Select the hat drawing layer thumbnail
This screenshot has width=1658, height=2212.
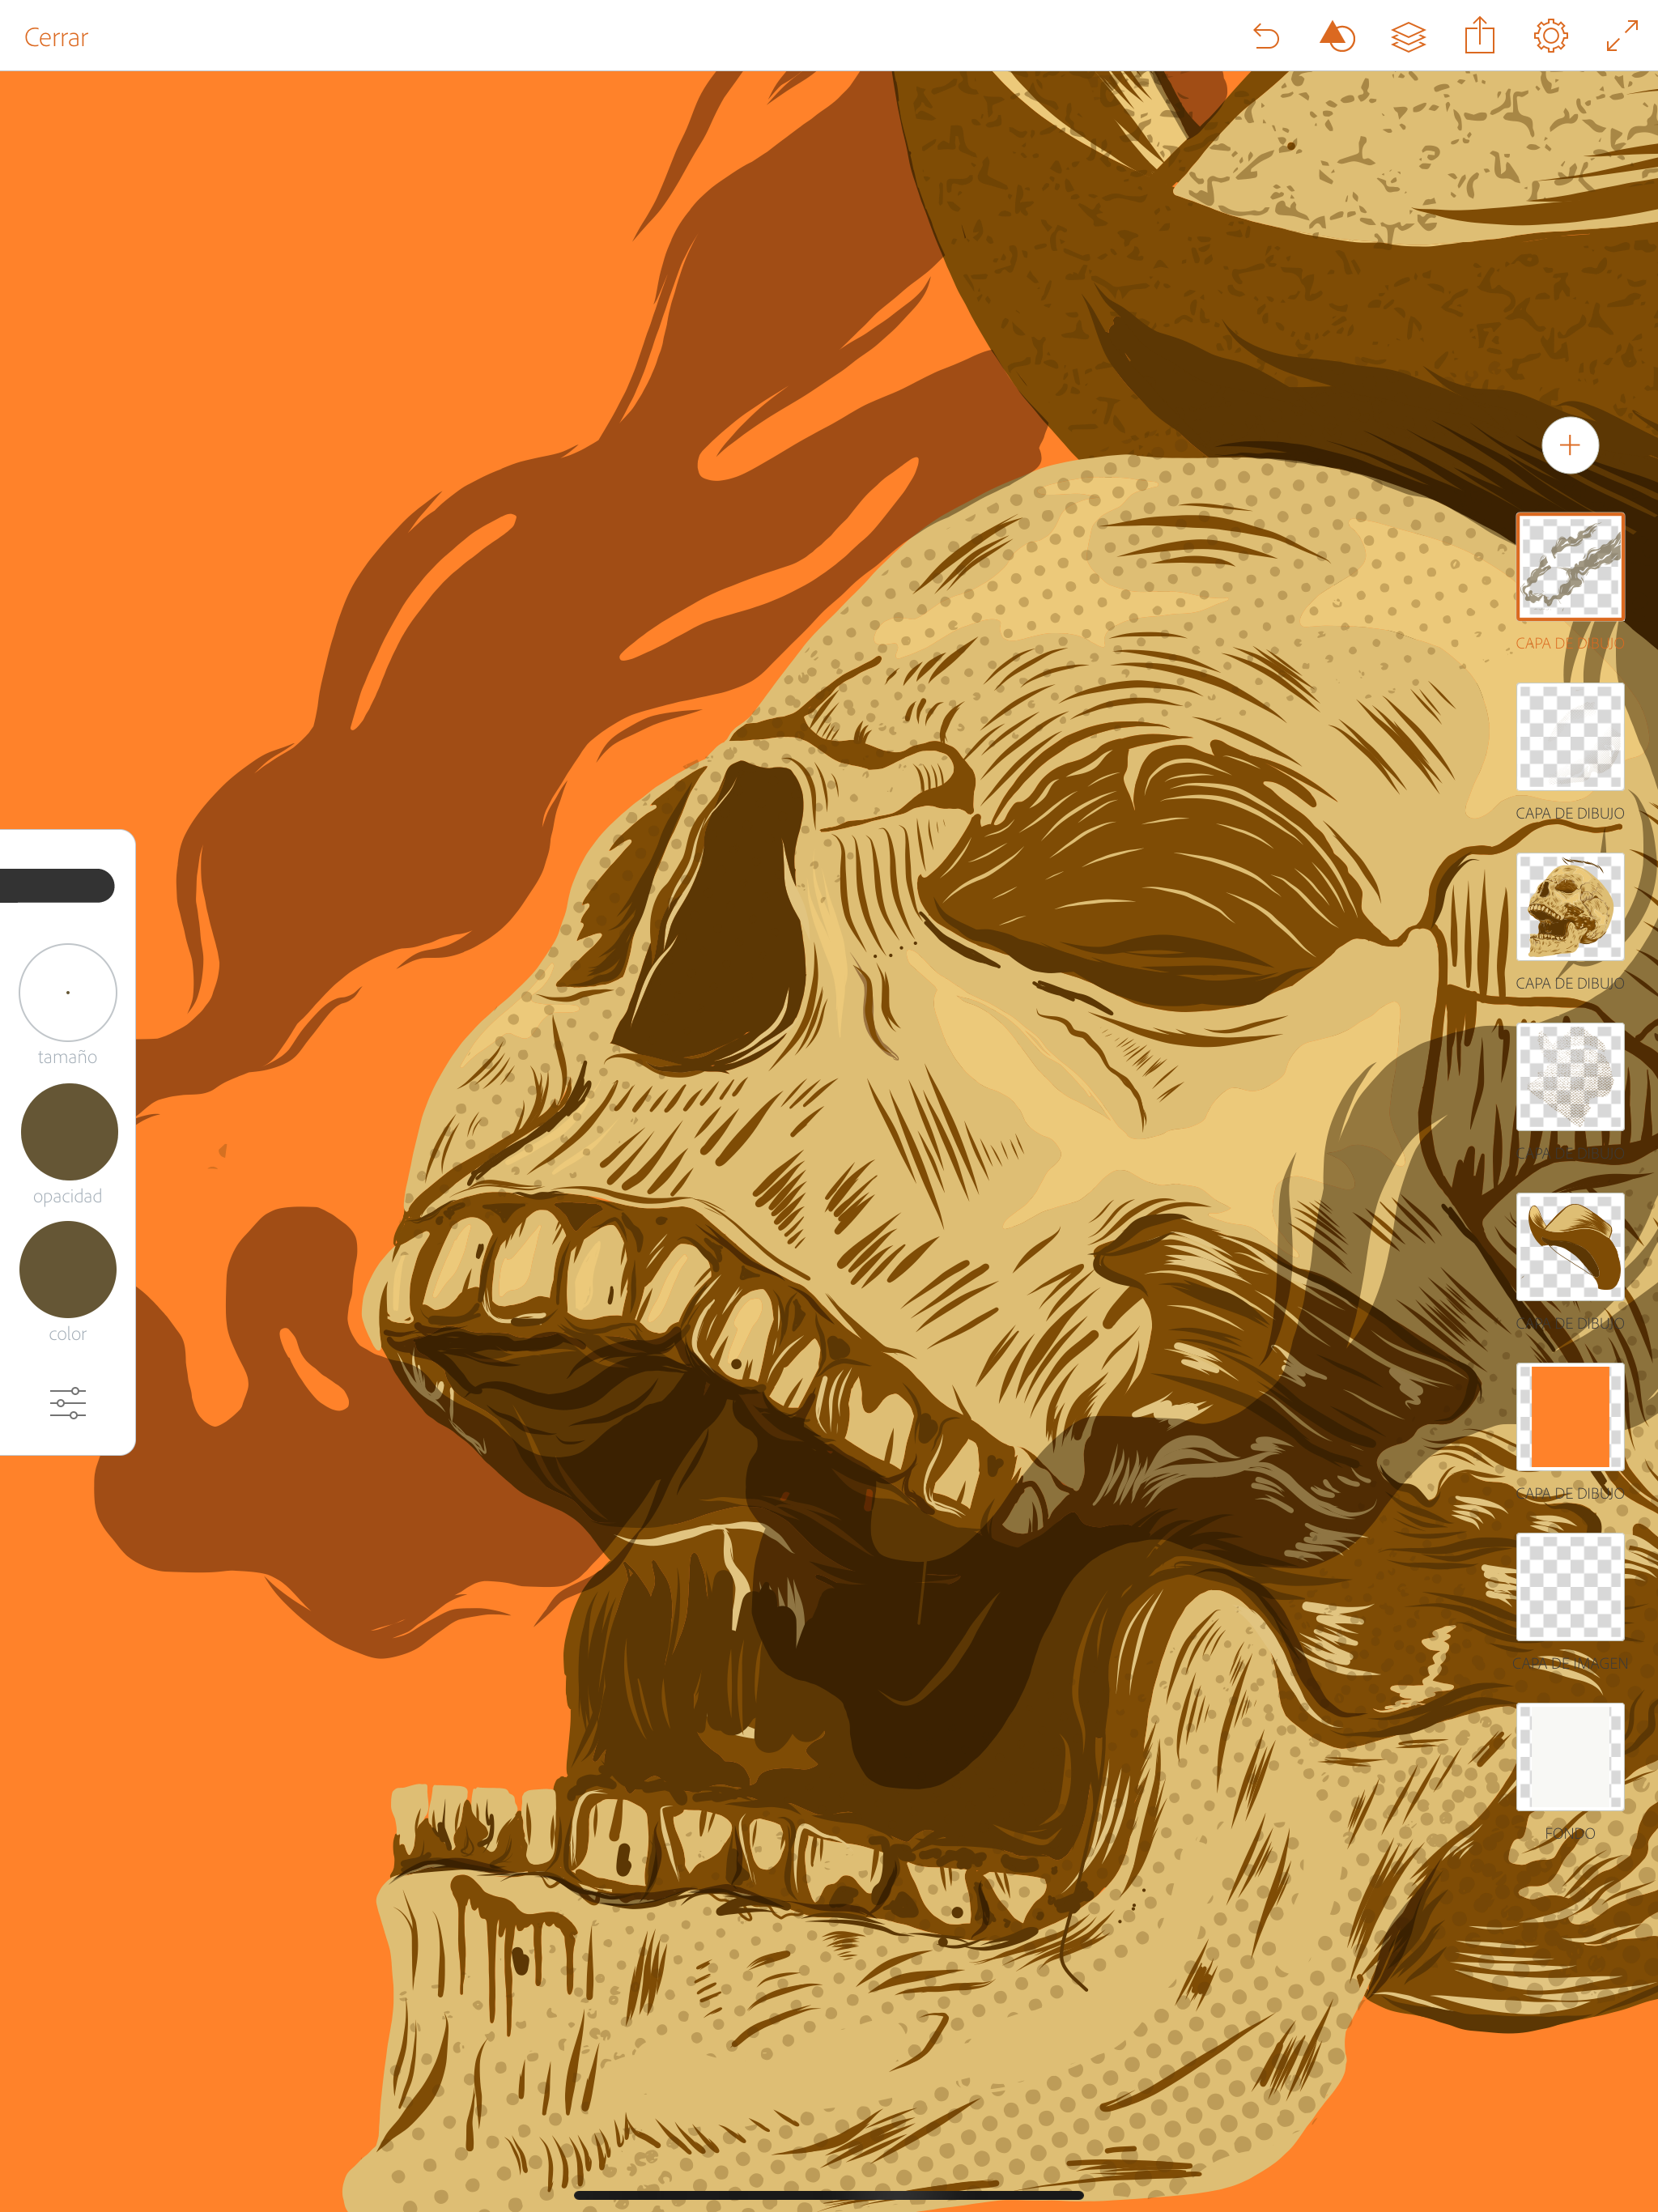1569,1247
